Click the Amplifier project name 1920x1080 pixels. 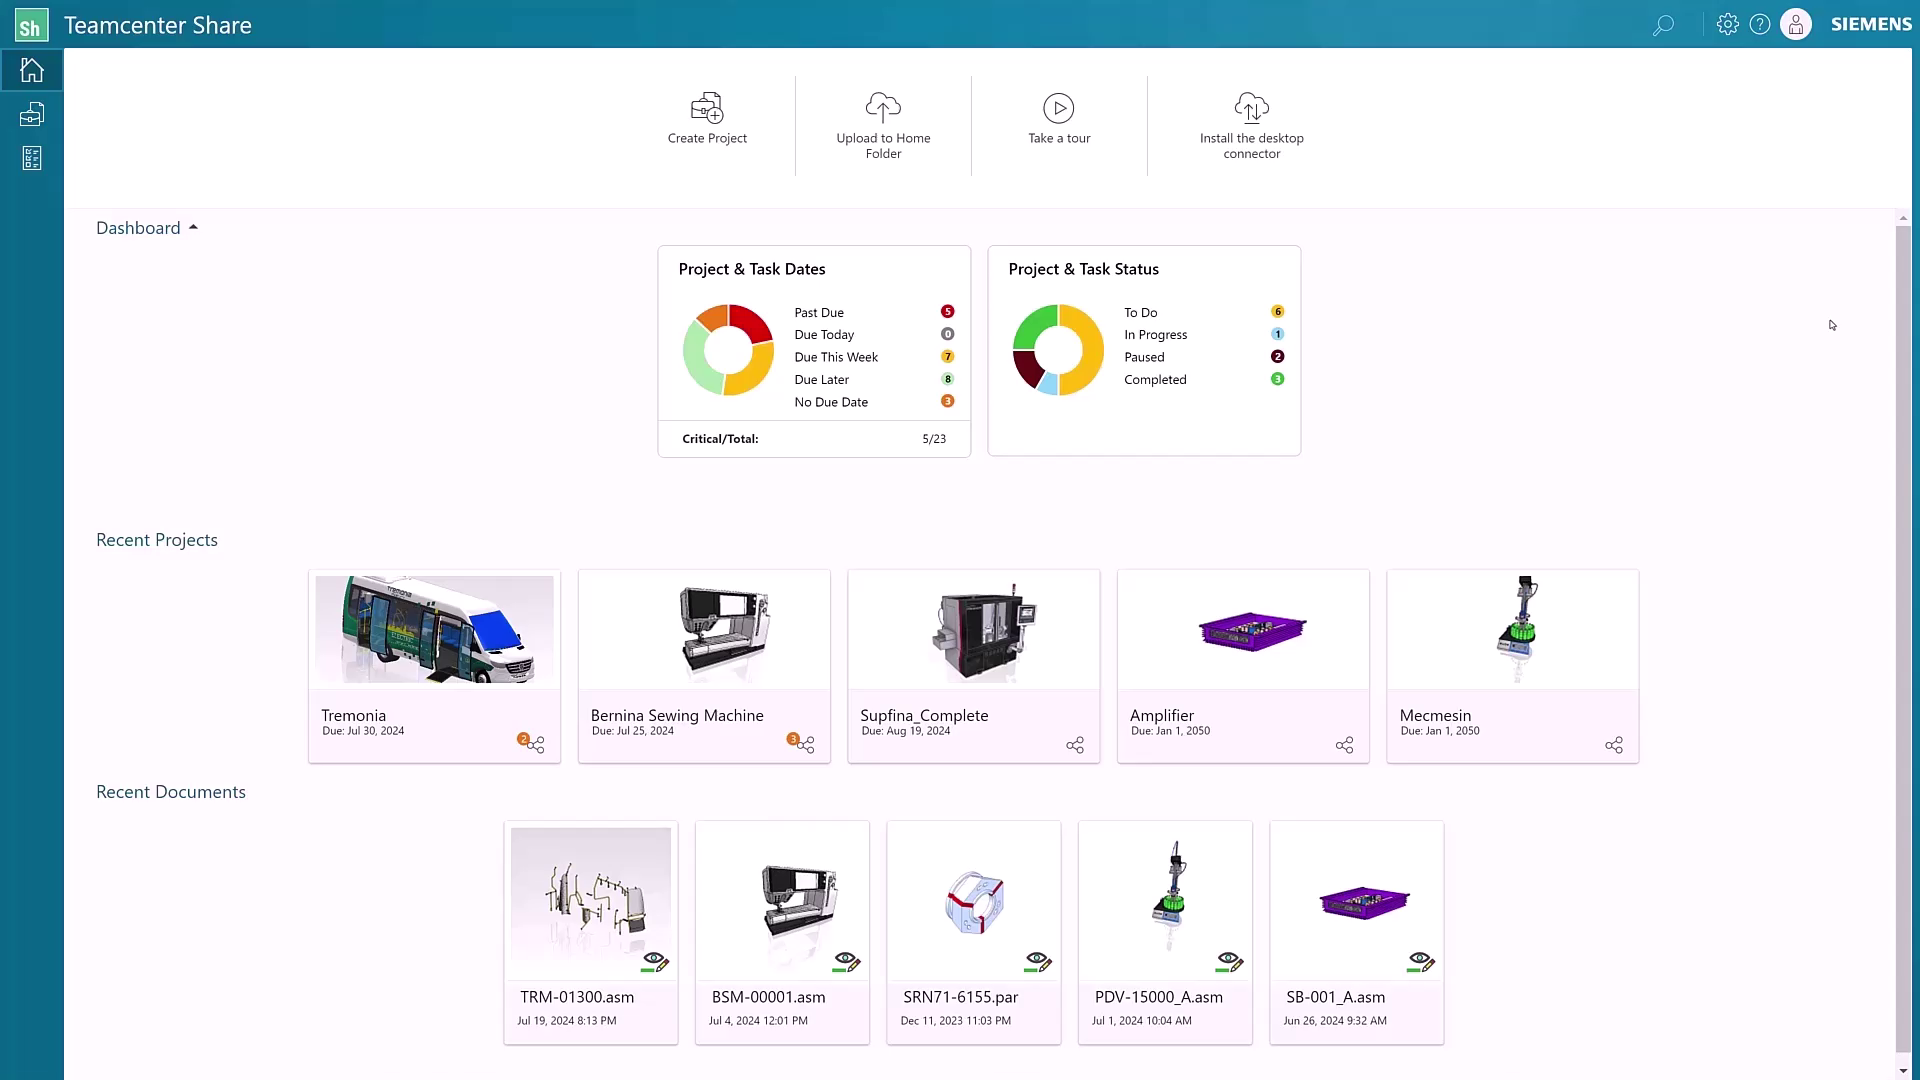click(x=1161, y=716)
